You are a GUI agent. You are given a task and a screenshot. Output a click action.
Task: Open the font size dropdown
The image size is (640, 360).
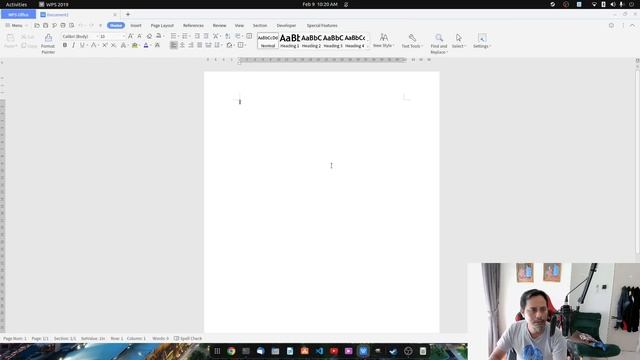pyautogui.click(x=123, y=36)
